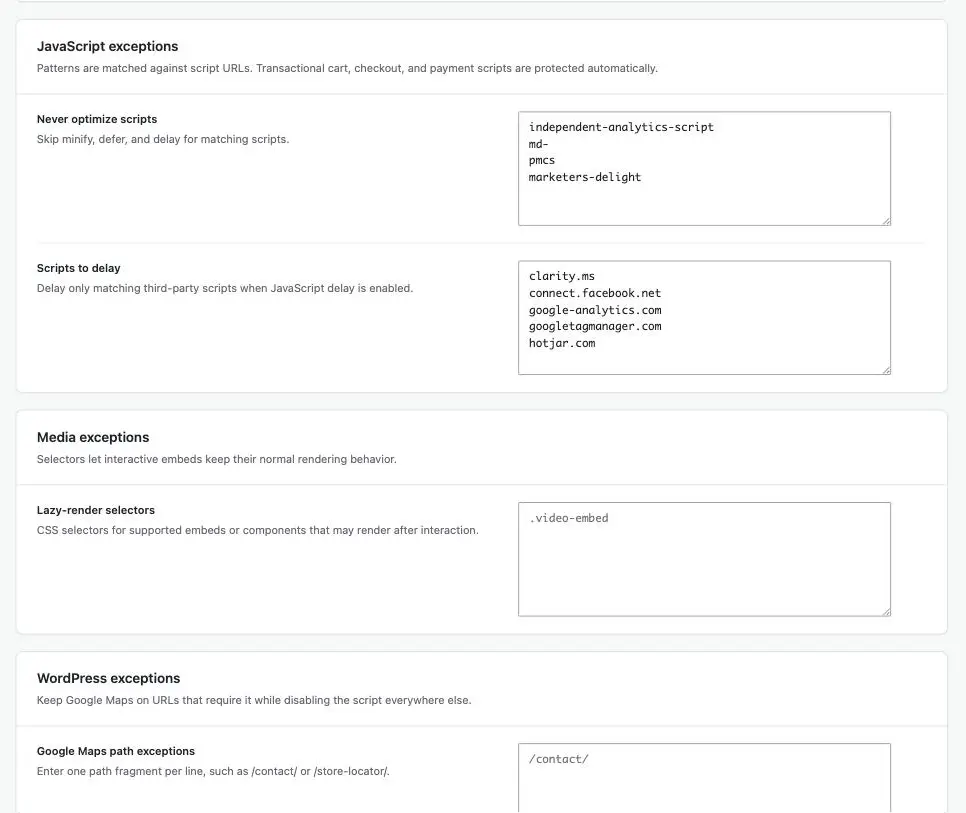Grab resize handle of Never optimize scripts textarea
This screenshot has width=966, height=813.
(x=886, y=221)
